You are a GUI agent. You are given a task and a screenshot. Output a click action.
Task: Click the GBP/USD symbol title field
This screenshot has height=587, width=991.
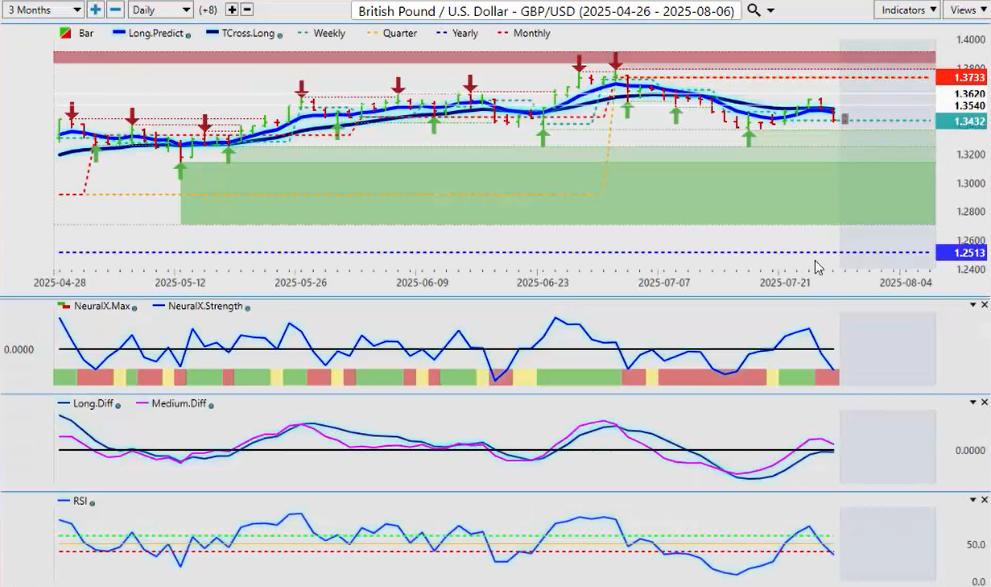pos(546,10)
